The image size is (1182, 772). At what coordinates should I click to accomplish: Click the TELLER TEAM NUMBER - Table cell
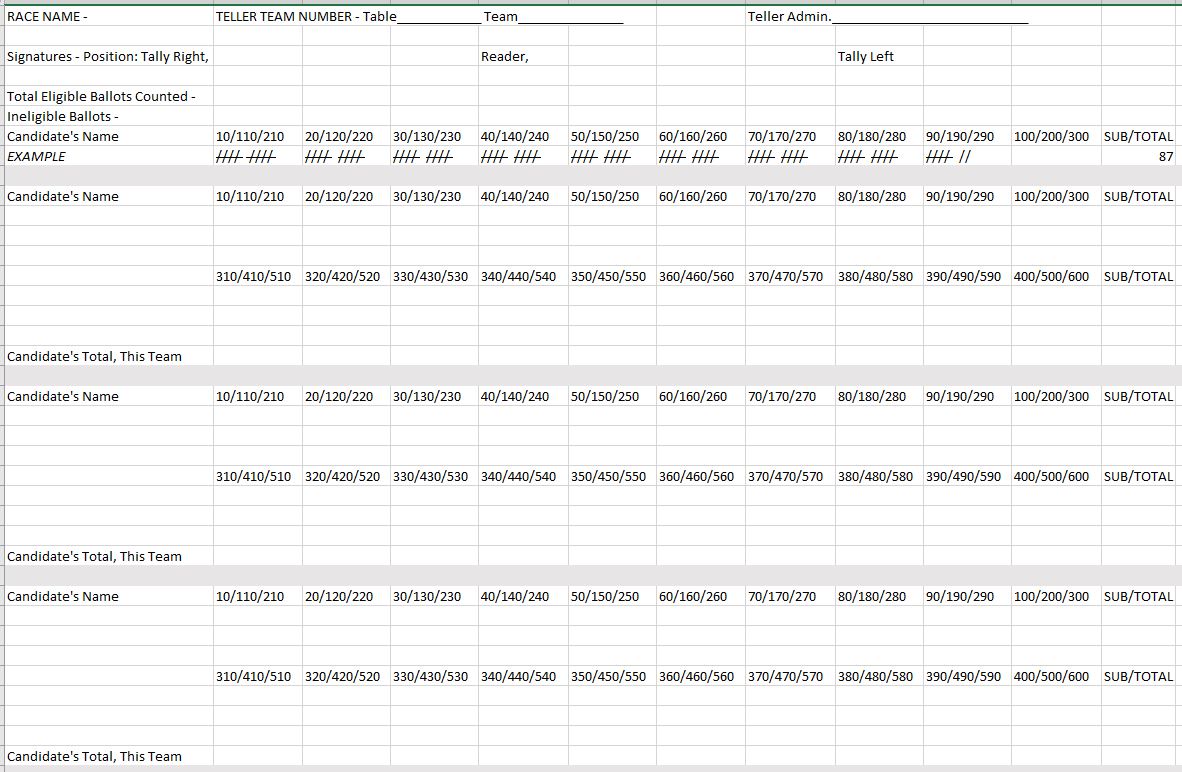coord(306,17)
